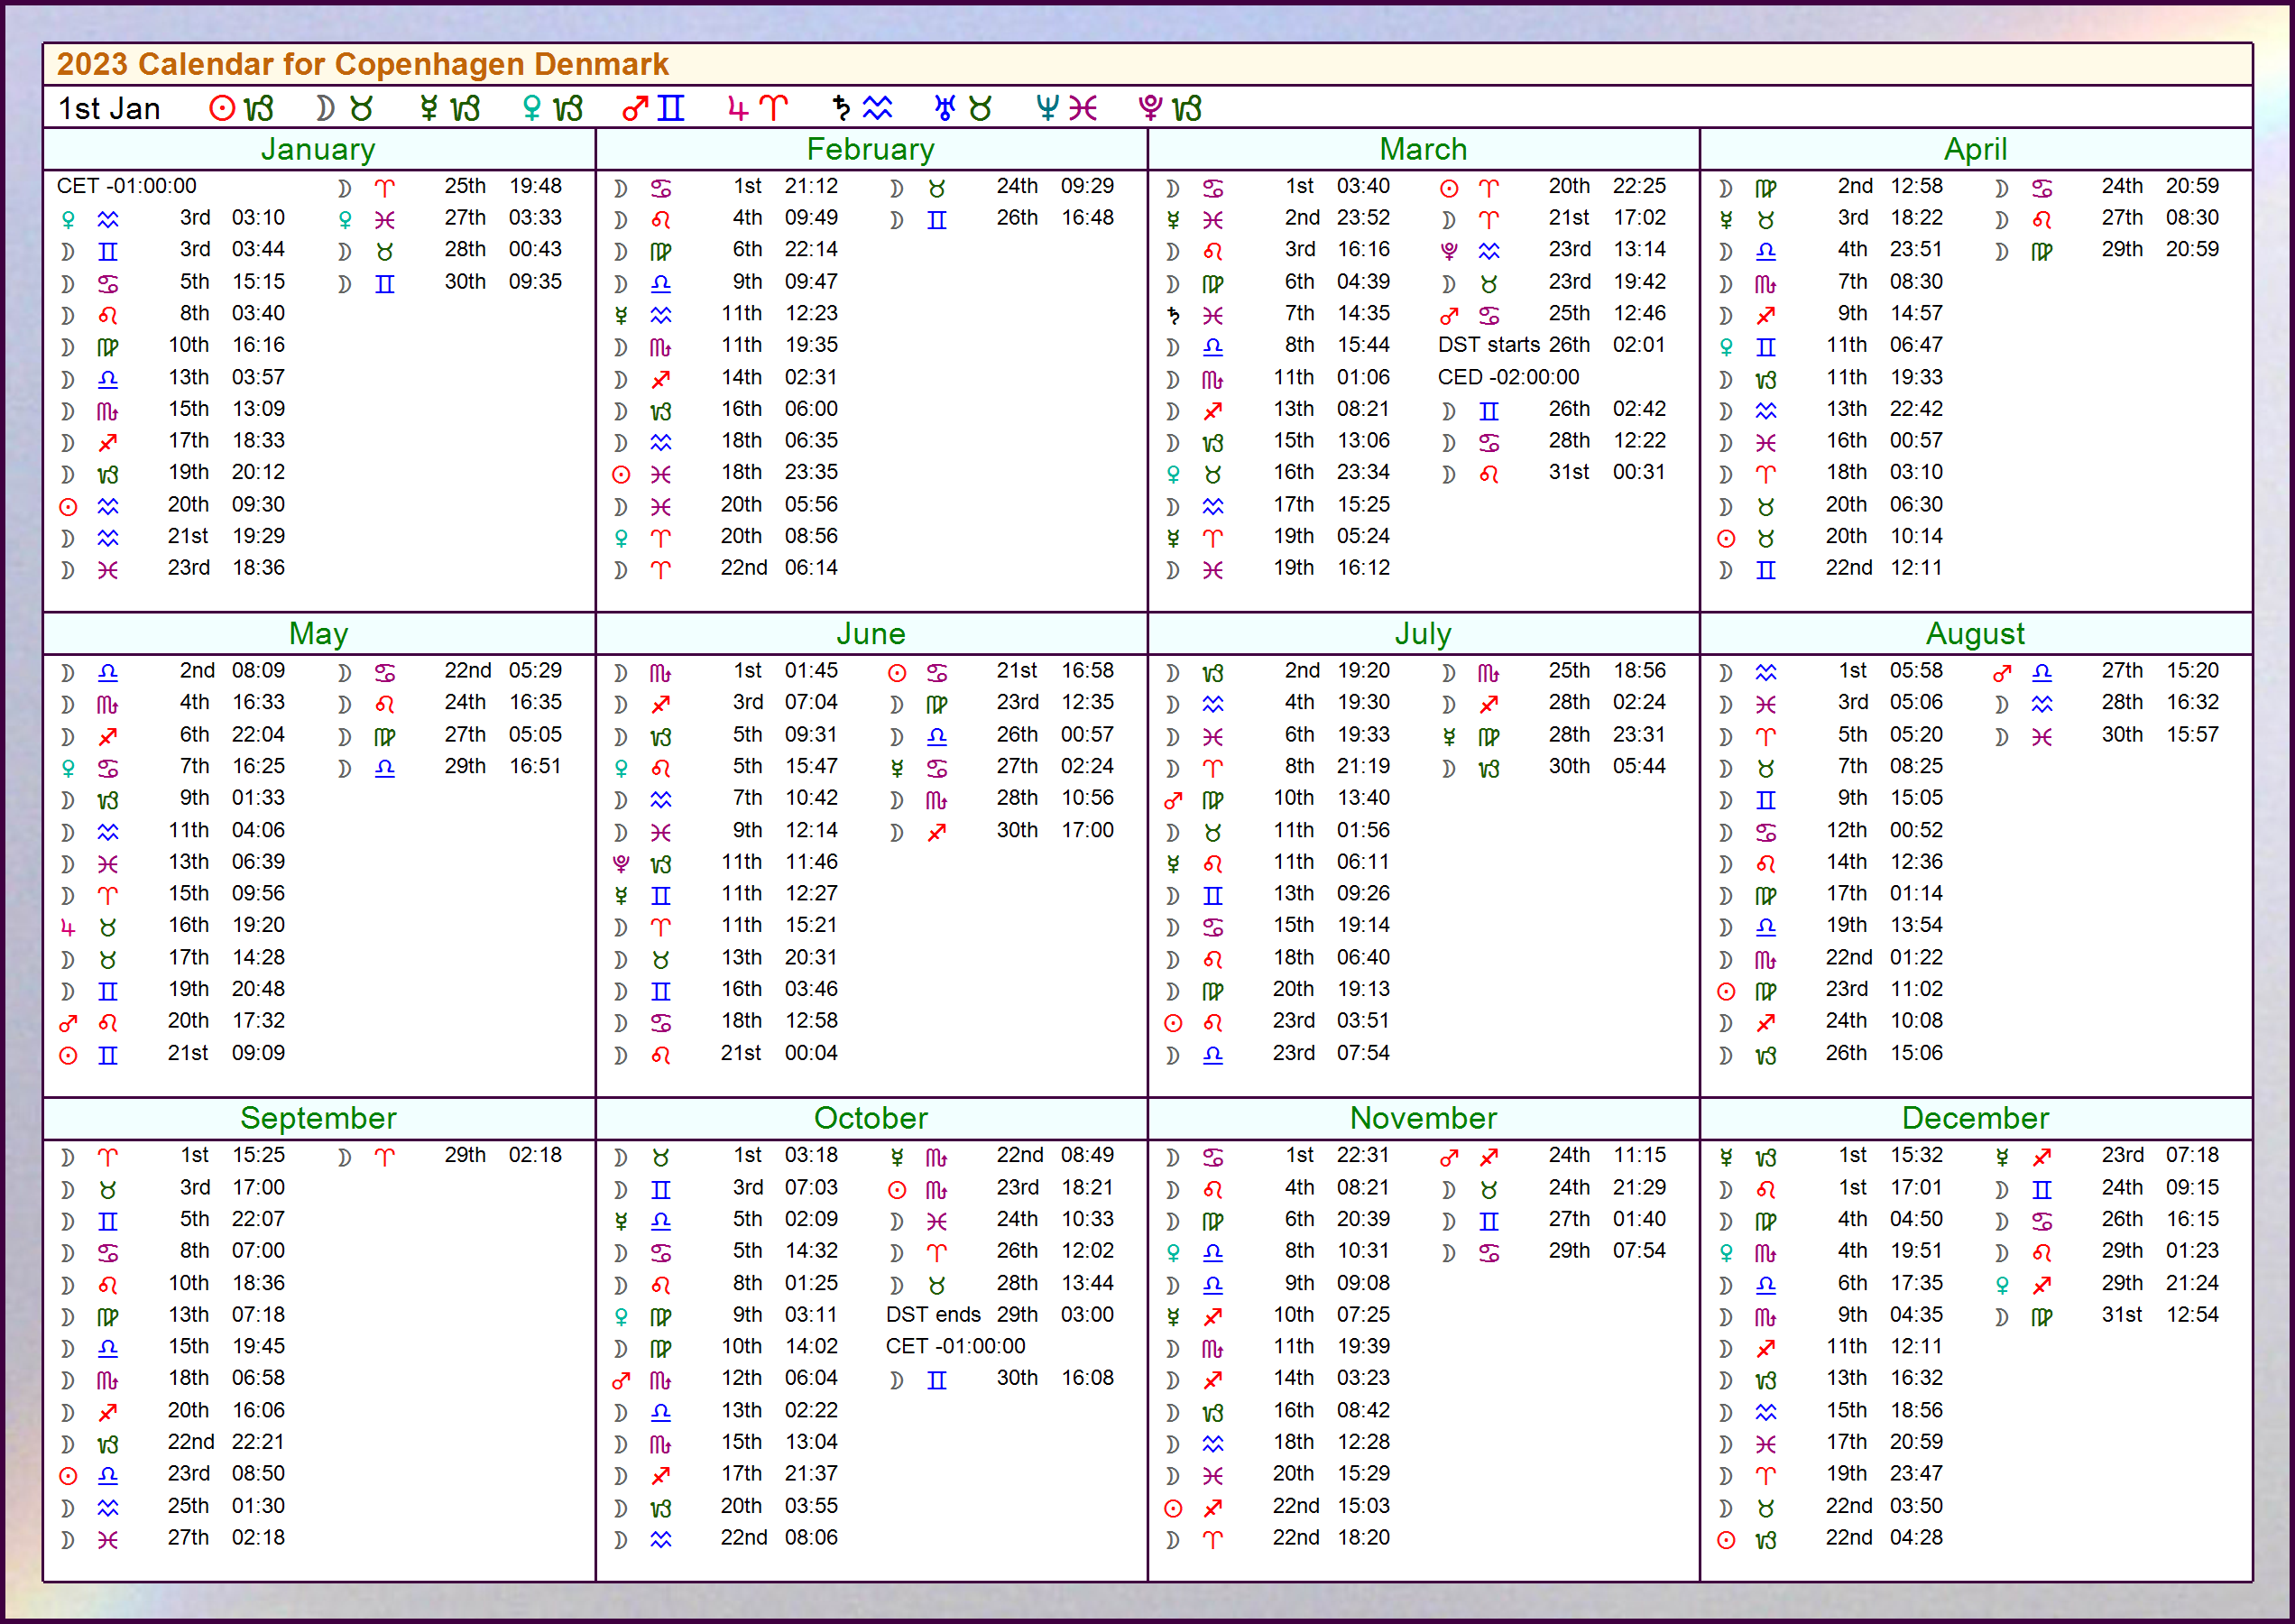
Task: Click the January month heading
Action: tap(318, 149)
